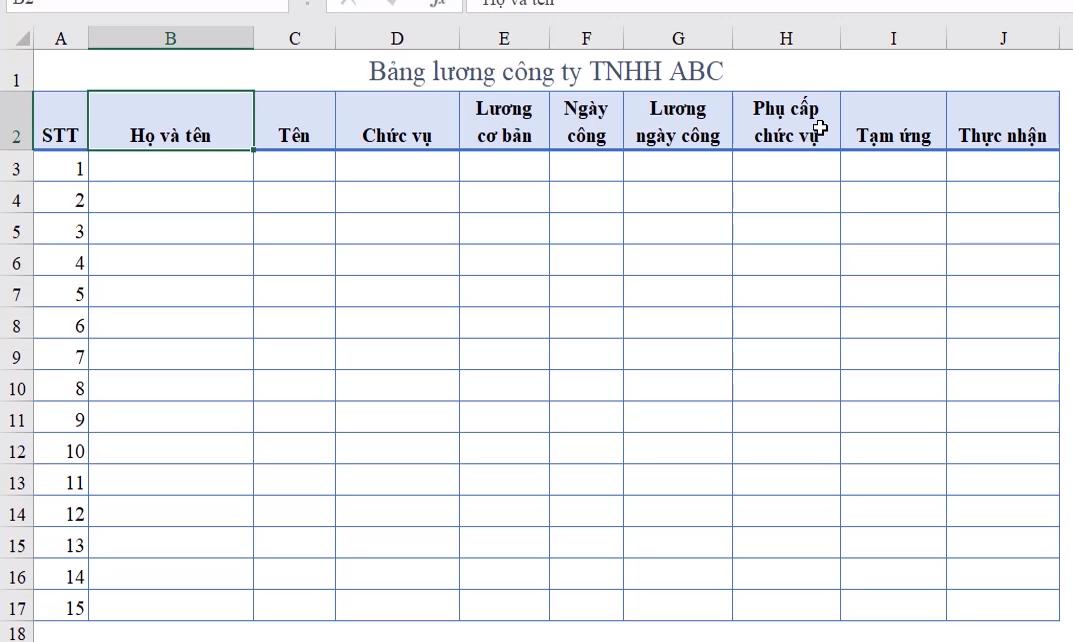The image size is (1073, 642).
Task: Select column J header
Action: click(1003, 38)
